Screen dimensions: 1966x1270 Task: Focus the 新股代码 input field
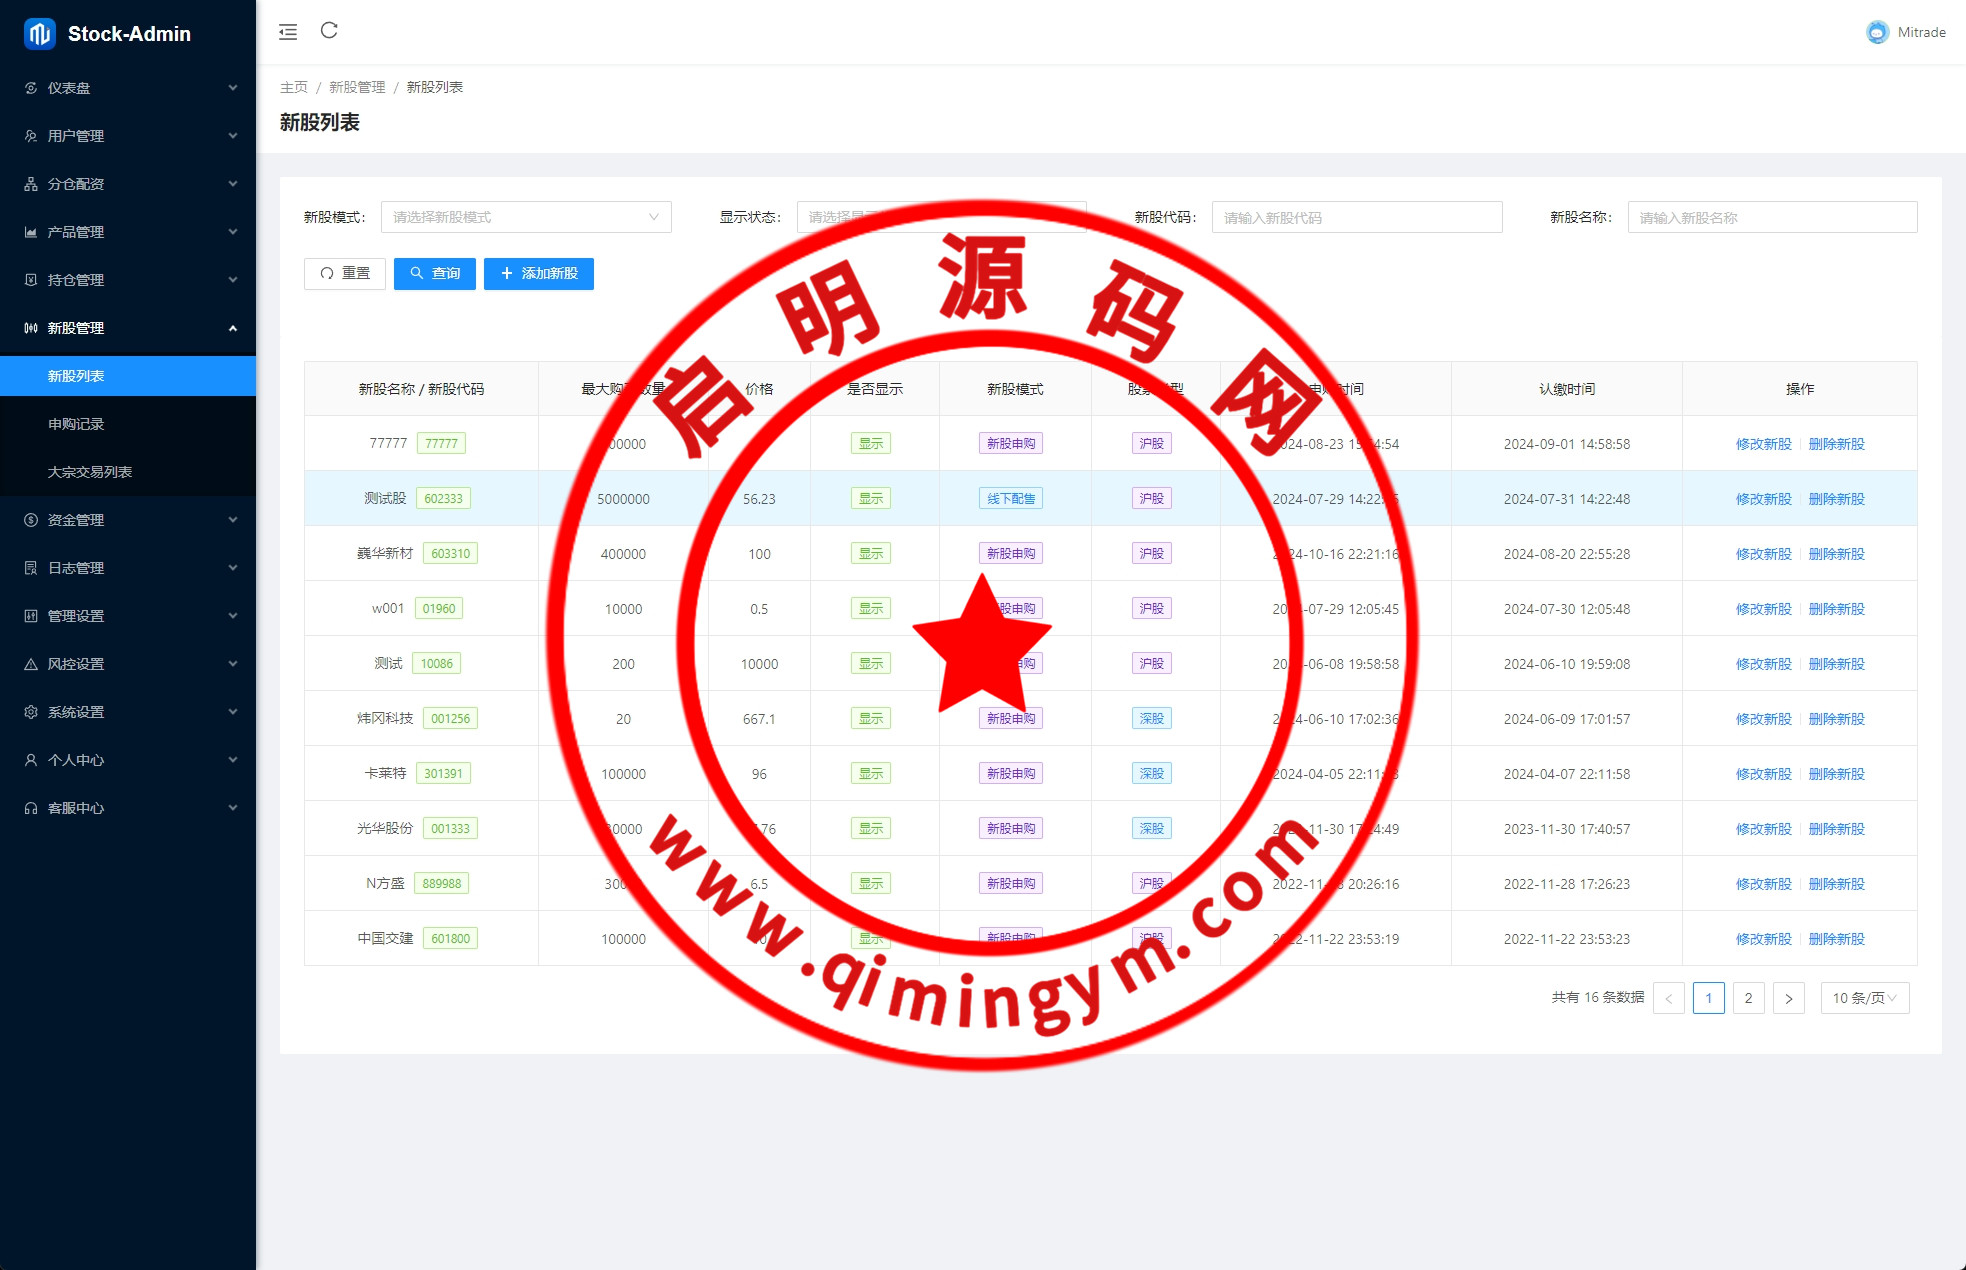point(1356,217)
